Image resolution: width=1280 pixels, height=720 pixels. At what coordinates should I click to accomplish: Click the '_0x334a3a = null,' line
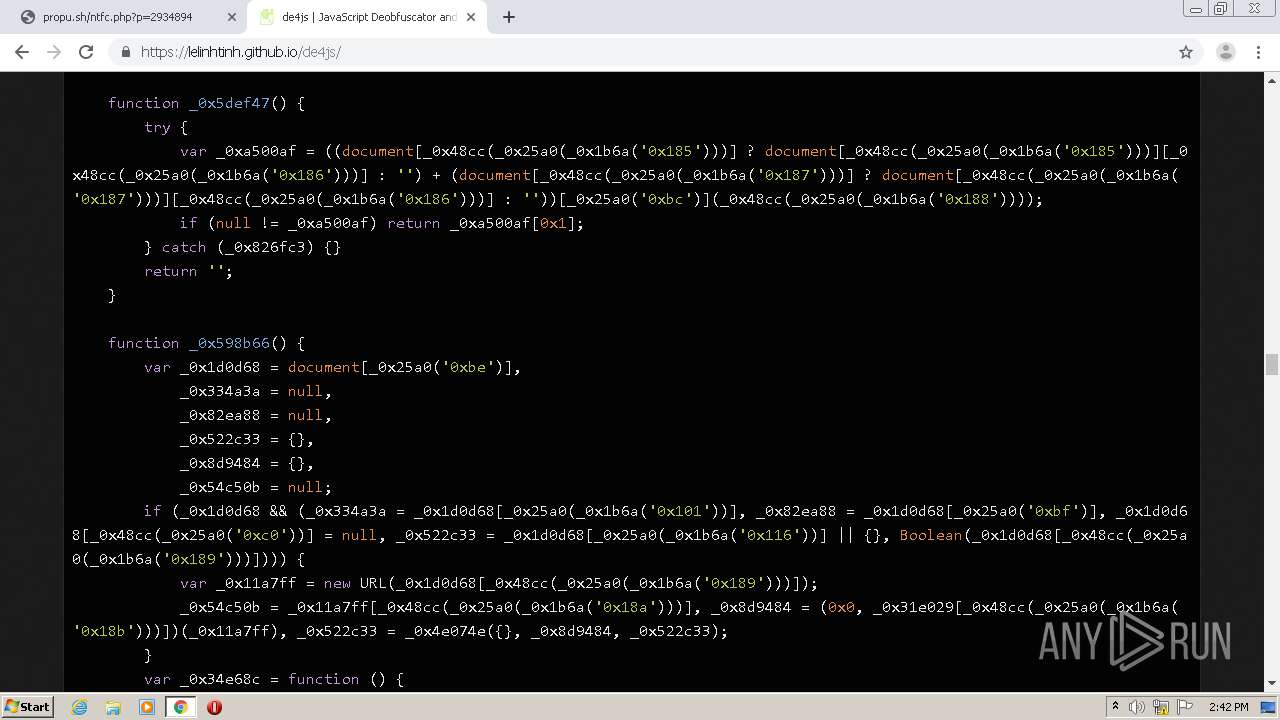click(256, 391)
